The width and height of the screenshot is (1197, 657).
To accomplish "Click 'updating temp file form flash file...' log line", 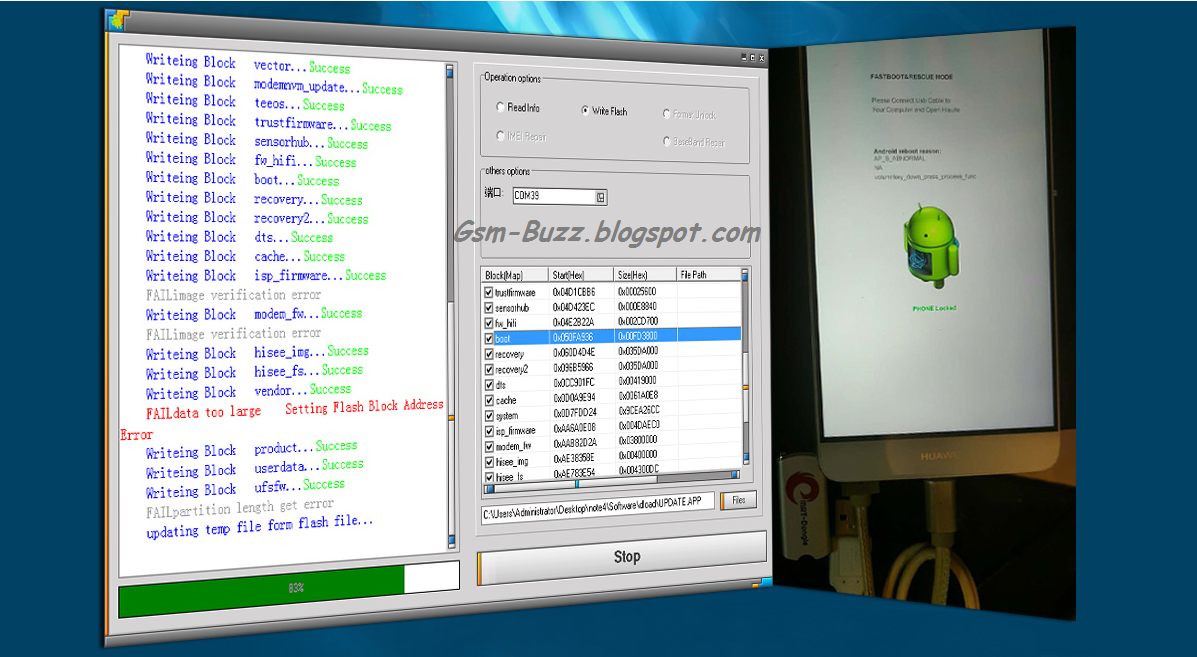I will click(260, 527).
